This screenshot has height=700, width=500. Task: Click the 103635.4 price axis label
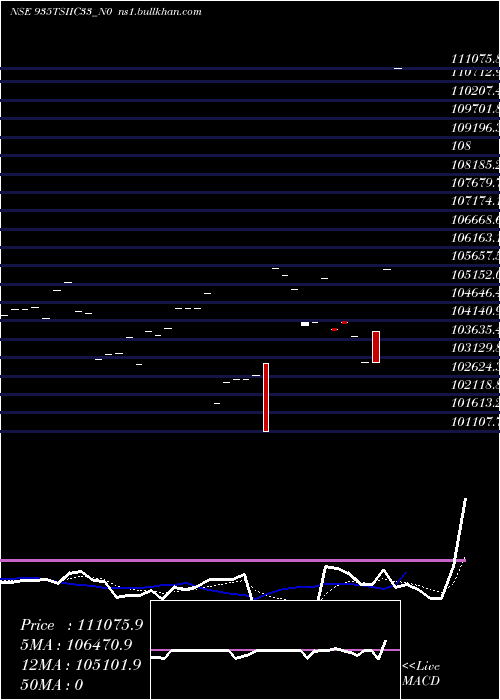475,330
